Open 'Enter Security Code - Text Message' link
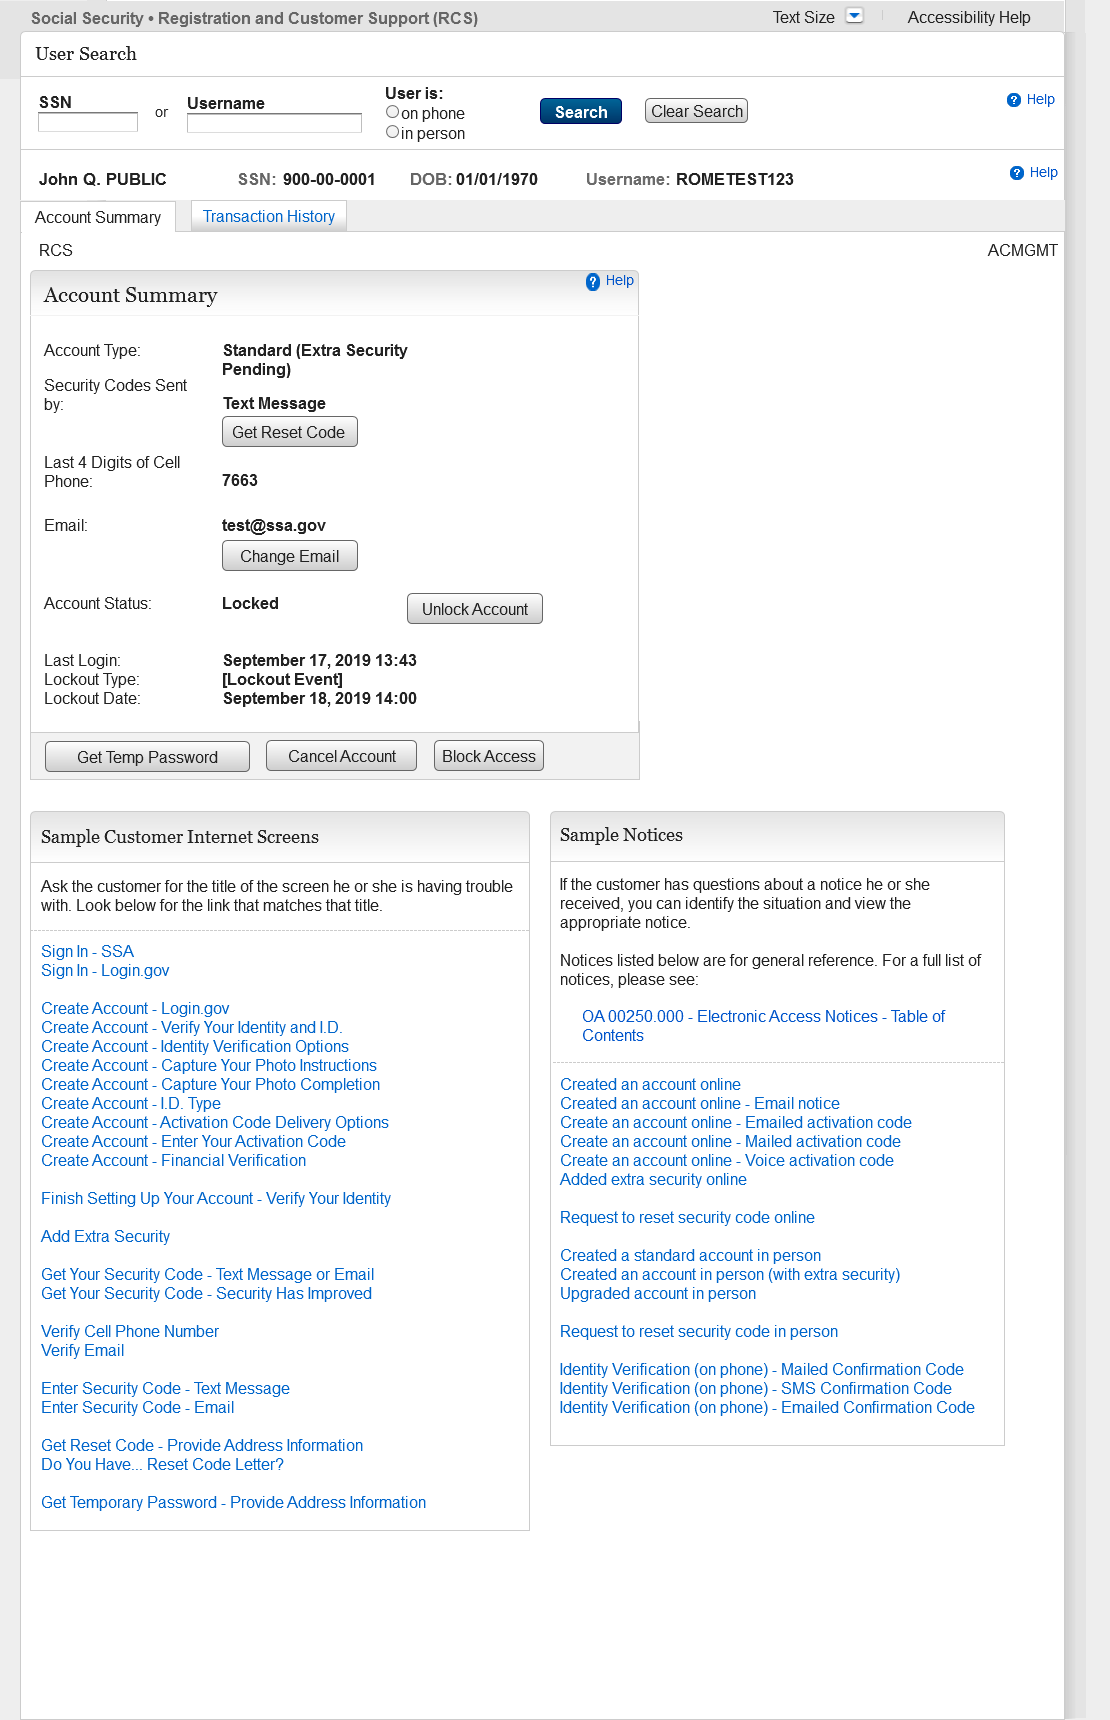The height and width of the screenshot is (1720, 1110). click(x=165, y=1388)
